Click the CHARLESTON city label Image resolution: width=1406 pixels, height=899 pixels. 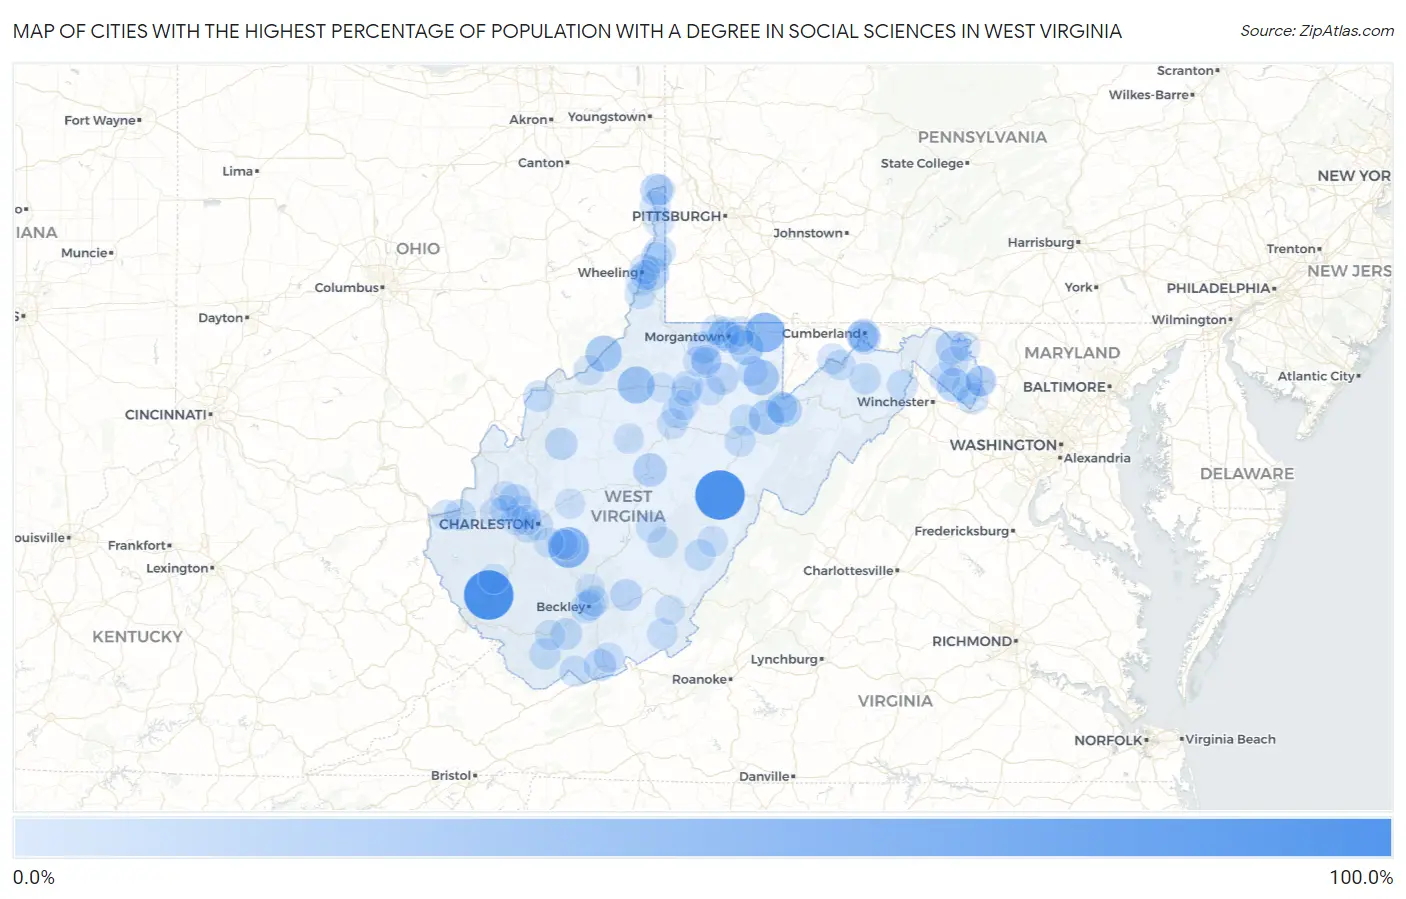[x=487, y=524]
